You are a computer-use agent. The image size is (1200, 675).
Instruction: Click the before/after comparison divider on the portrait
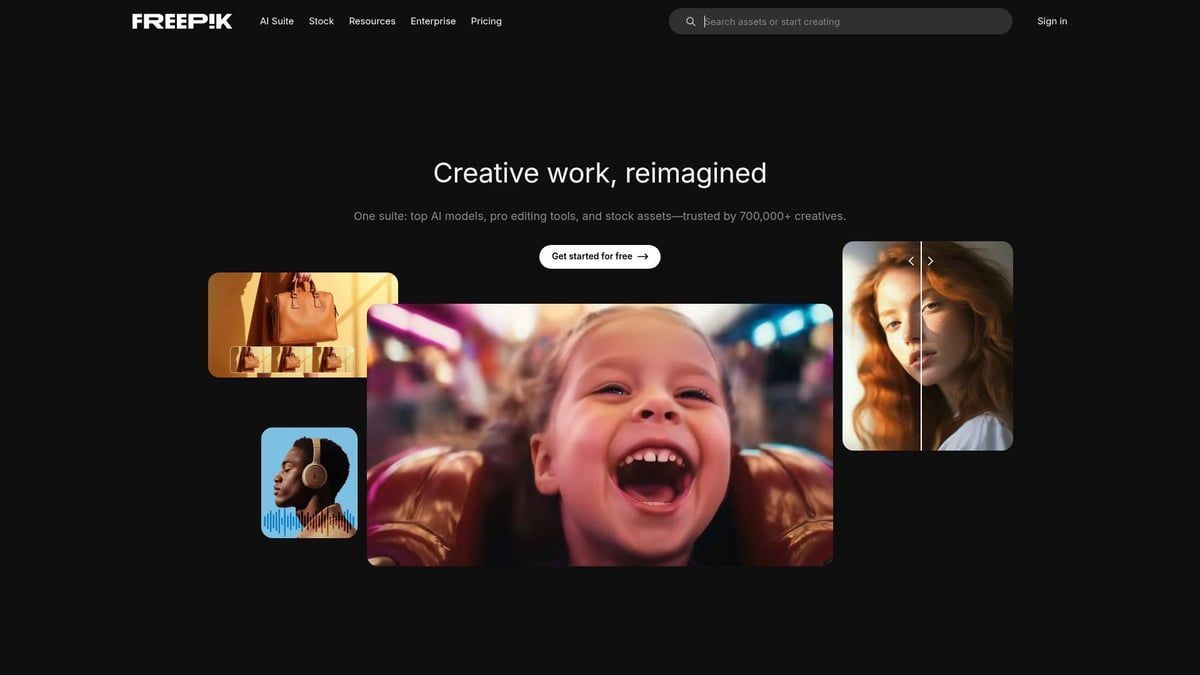921,345
